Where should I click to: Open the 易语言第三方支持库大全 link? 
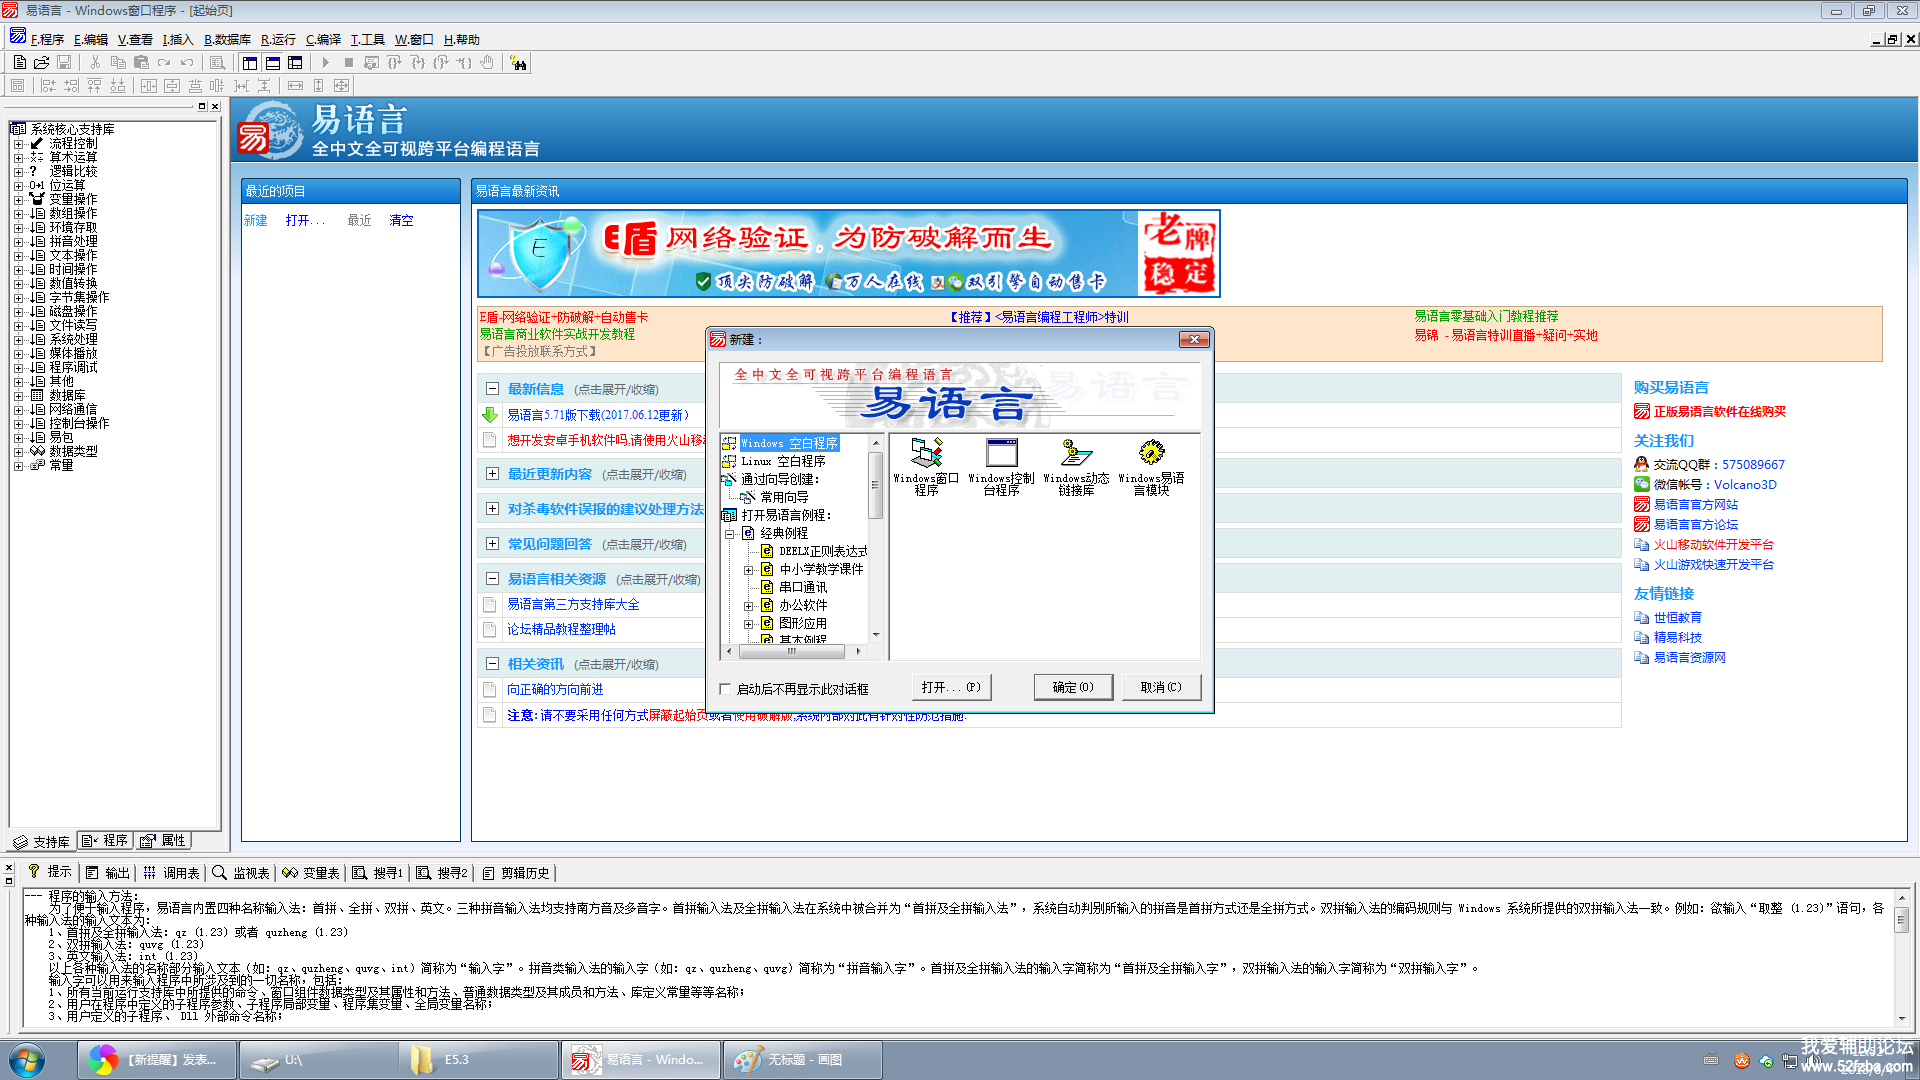point(573,604)
